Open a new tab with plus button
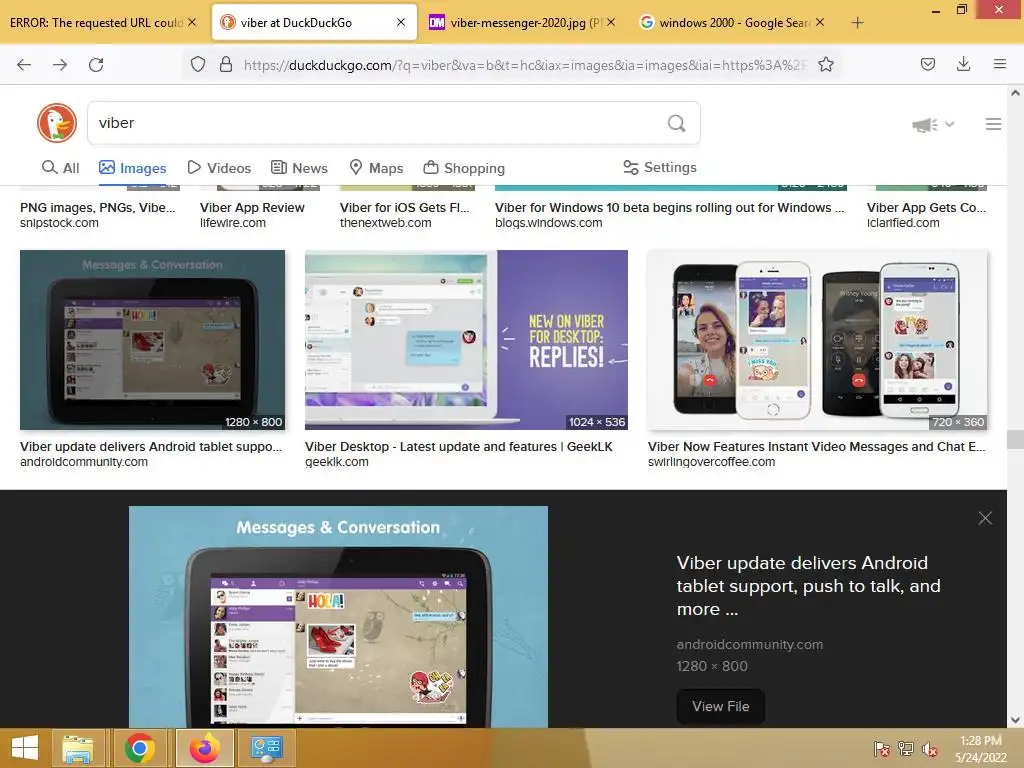The image size is (1024, 768). point(857,23)
